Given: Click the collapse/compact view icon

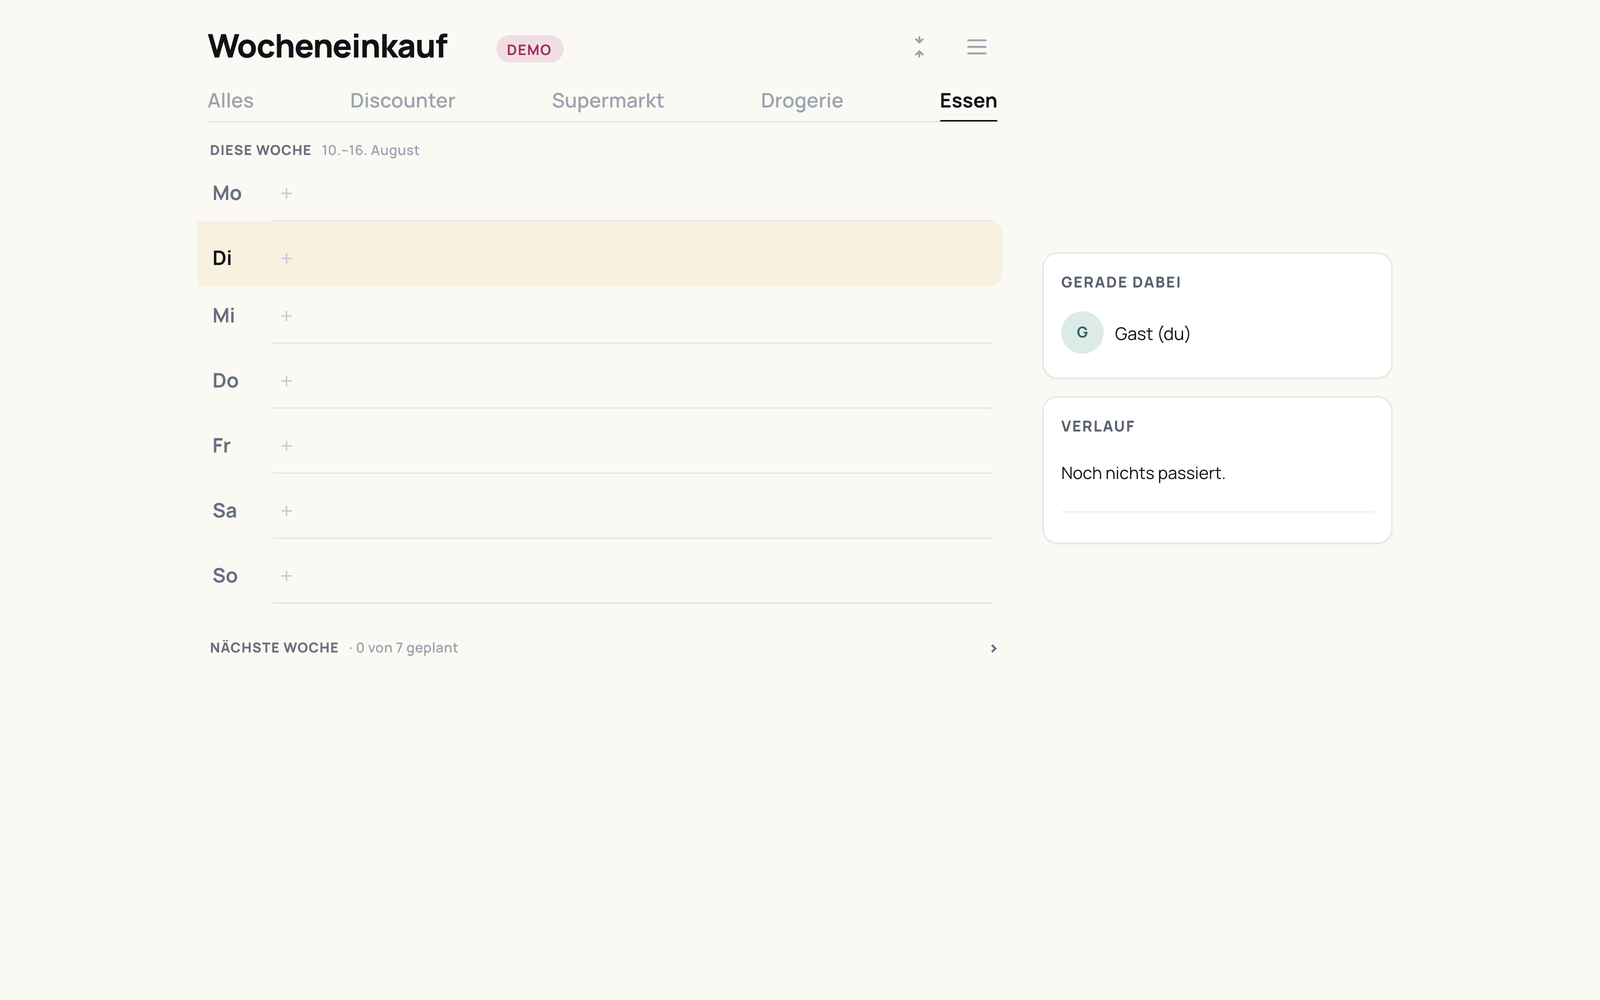Looking at the screenshot, I should click(919, 47).
